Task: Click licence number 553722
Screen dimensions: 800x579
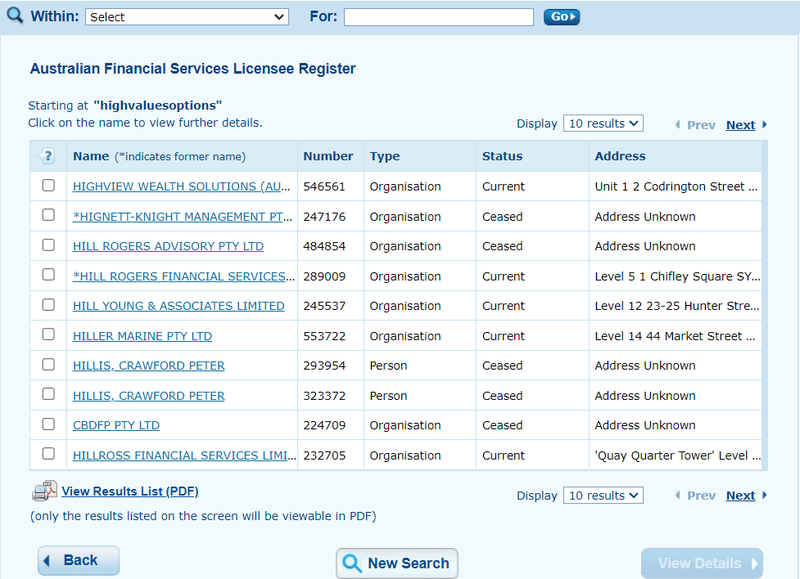Action: click(324, 336)
